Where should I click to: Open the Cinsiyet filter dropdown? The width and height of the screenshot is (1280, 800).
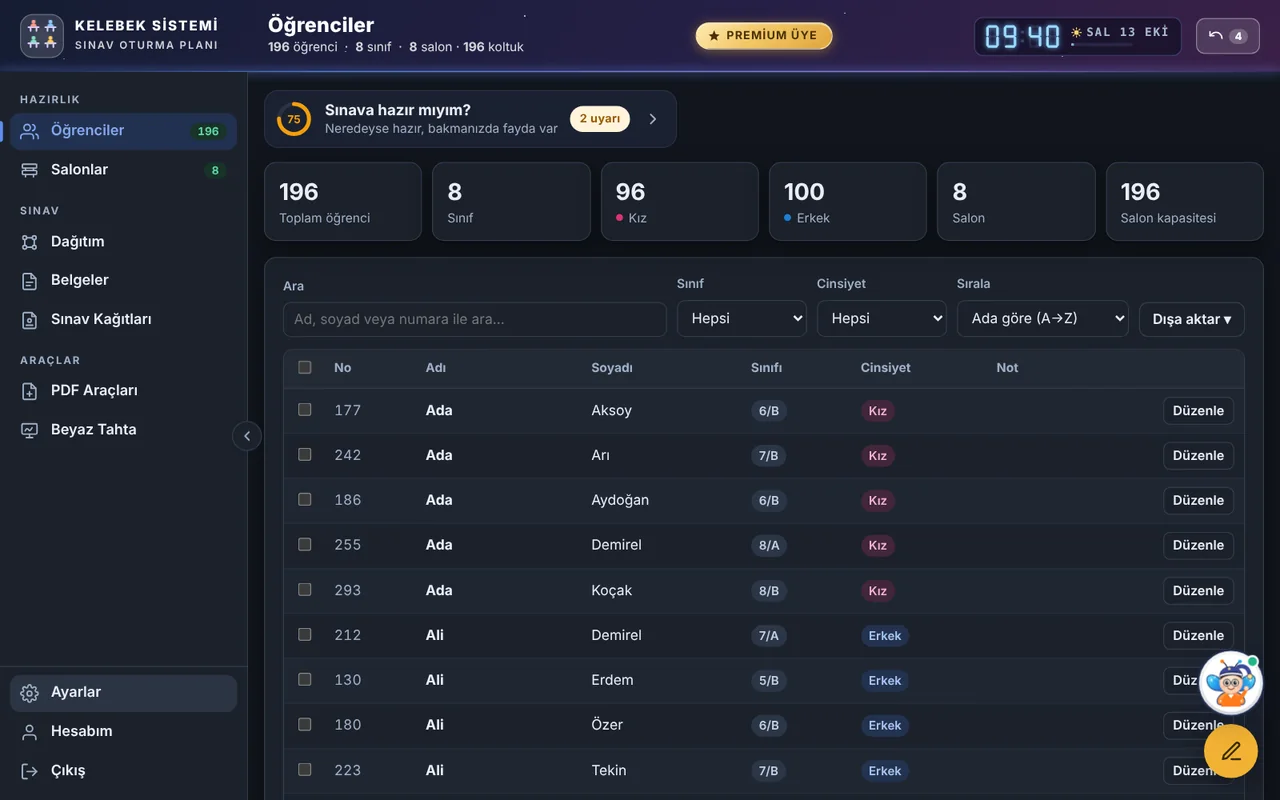(x=882, y=319)
